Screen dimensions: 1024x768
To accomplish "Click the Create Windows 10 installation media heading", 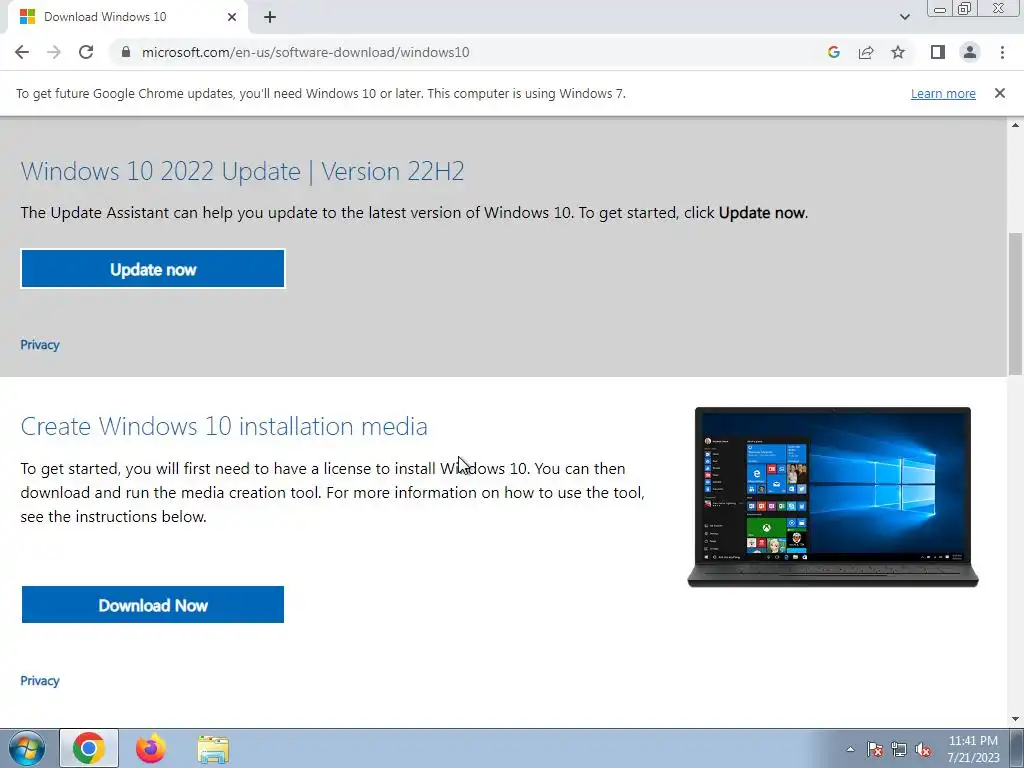I will [224, 426].
